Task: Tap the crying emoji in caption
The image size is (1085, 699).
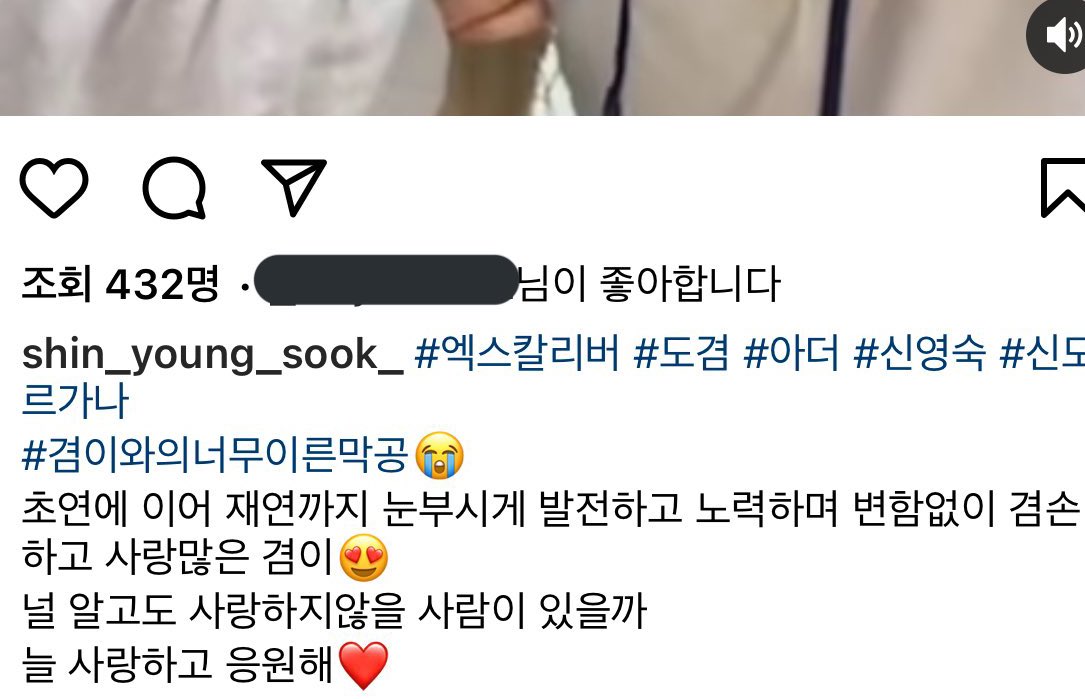Action: tap(439, 455)
